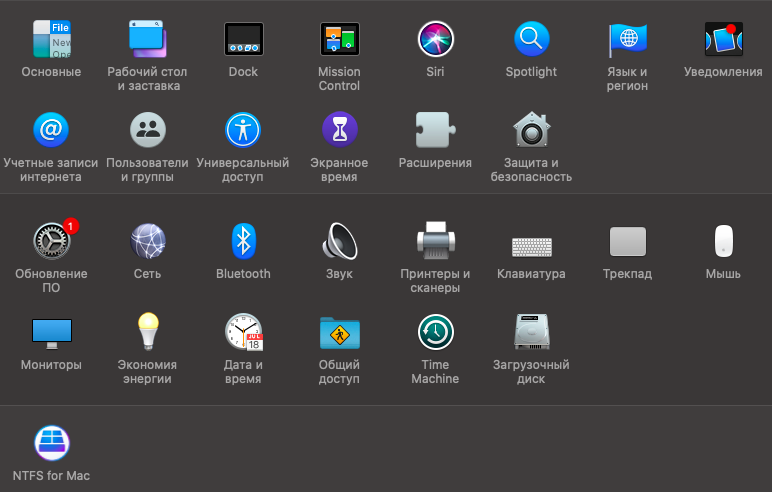Click the red update badge showing 1
This screenshot has height=492, width=772.
(71, 226)
